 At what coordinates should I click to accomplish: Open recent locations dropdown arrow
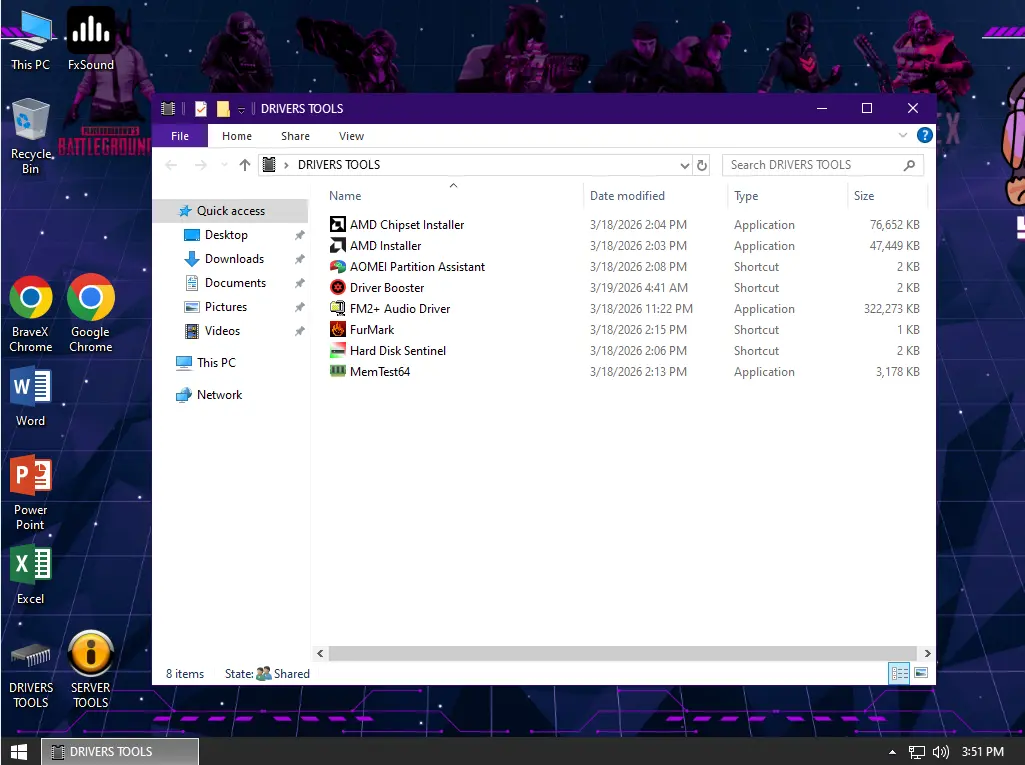pyautogui.click(x=224, y=165)
